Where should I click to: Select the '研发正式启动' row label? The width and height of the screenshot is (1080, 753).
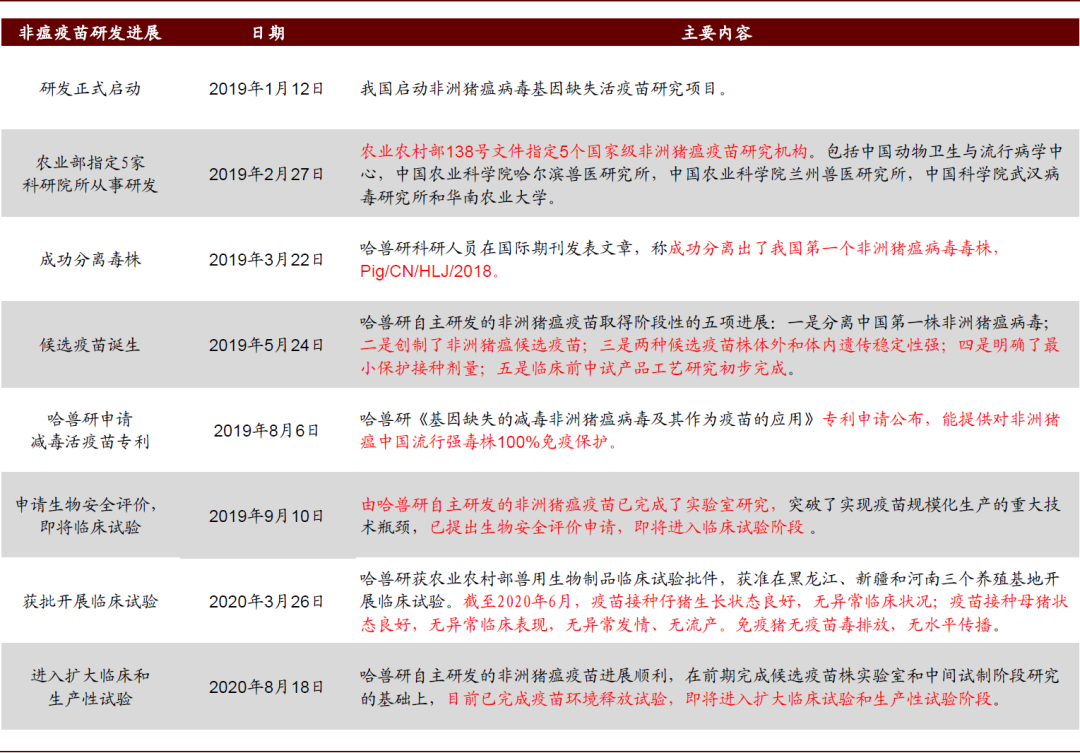click(90, 88)
